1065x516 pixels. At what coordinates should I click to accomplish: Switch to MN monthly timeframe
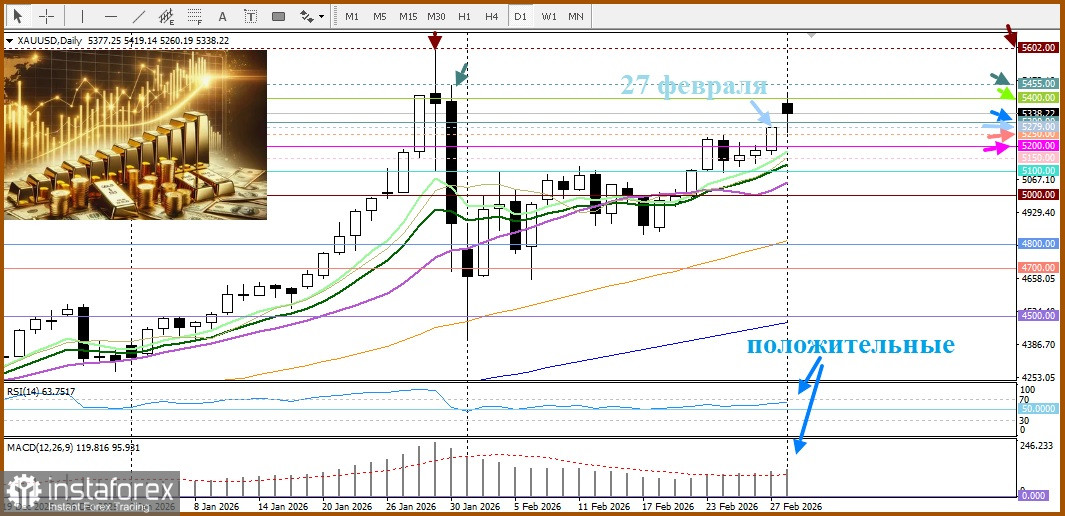coord(575,16)
